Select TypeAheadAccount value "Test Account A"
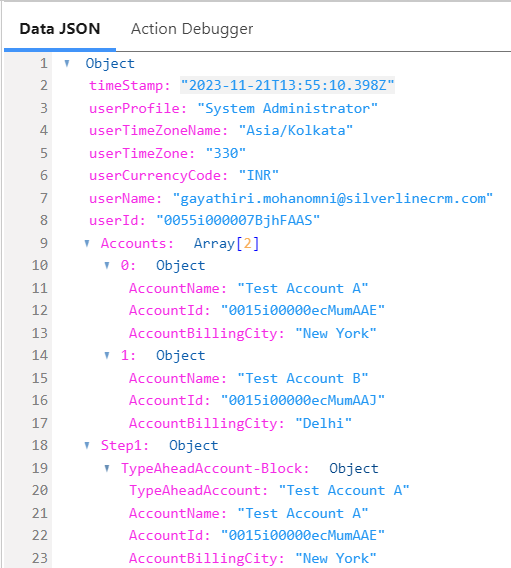The width and height of the screenshot is (511, 568). pyautogui.click(x=344, y=490)
